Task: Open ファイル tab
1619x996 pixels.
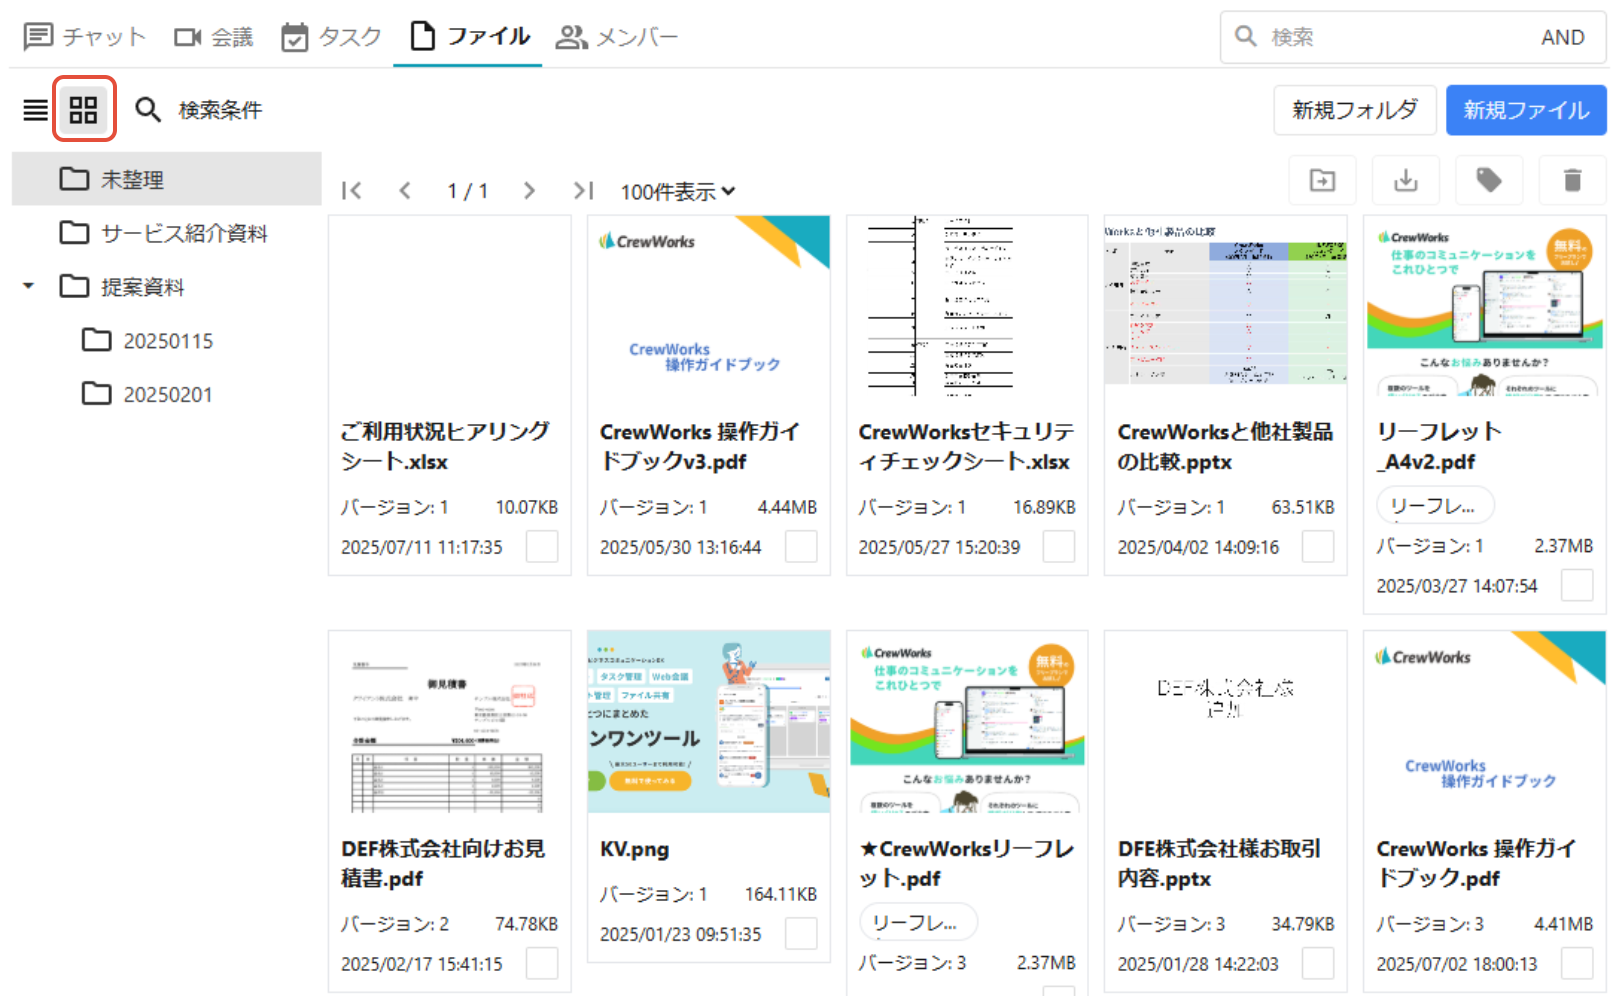Action: coord(469,37)
